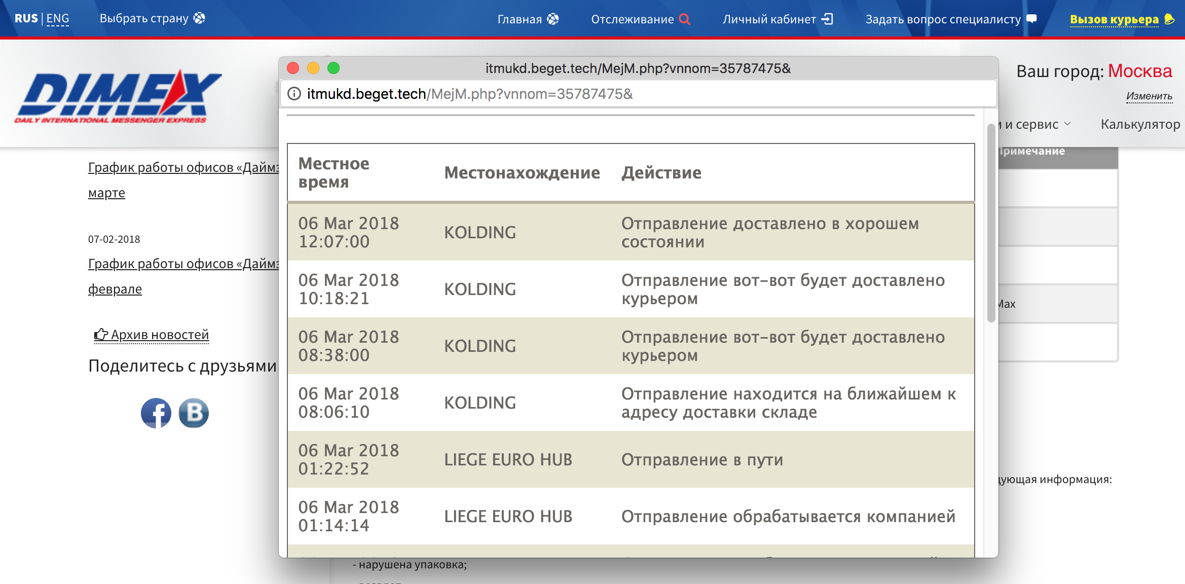The image size is (1185, 584).
Task: Click the VK share icon
Action: click(x=193, y=413)
